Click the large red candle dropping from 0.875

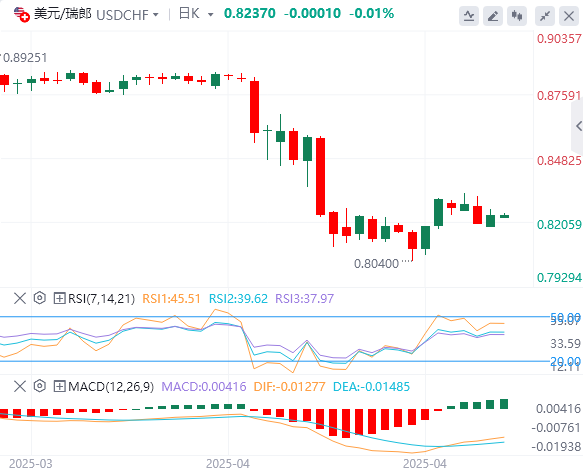(254, 107)
